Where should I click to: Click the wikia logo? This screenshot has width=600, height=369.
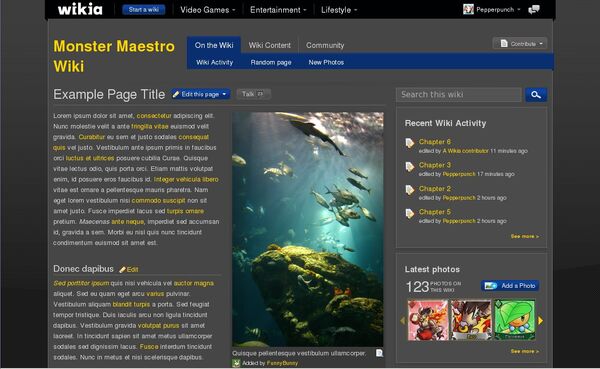click(80, 9)
